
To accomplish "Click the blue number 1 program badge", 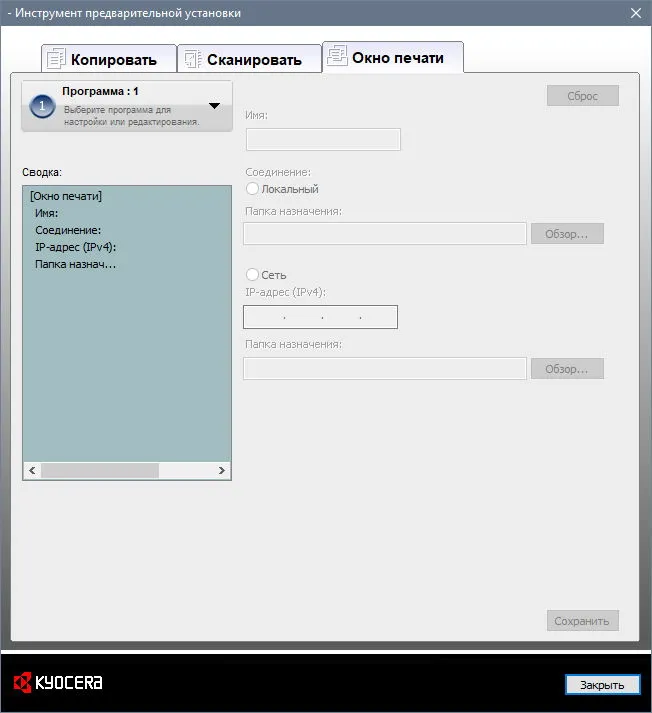I will point(42,106).
